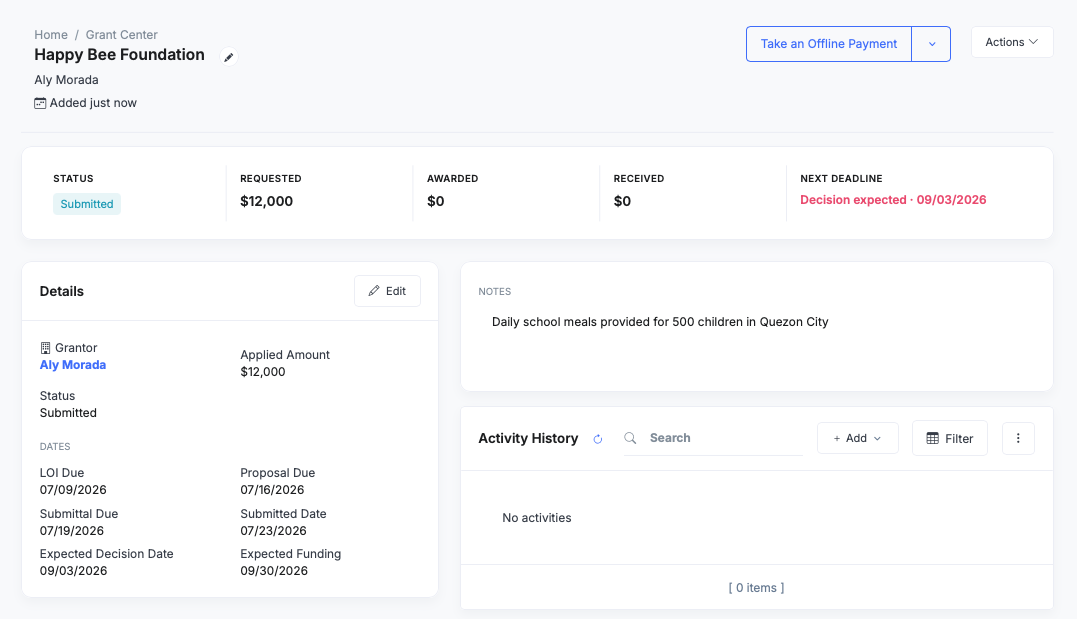1077x619 pixels.
Task: Edit the grant Details
Action: (x=387, y=291)
